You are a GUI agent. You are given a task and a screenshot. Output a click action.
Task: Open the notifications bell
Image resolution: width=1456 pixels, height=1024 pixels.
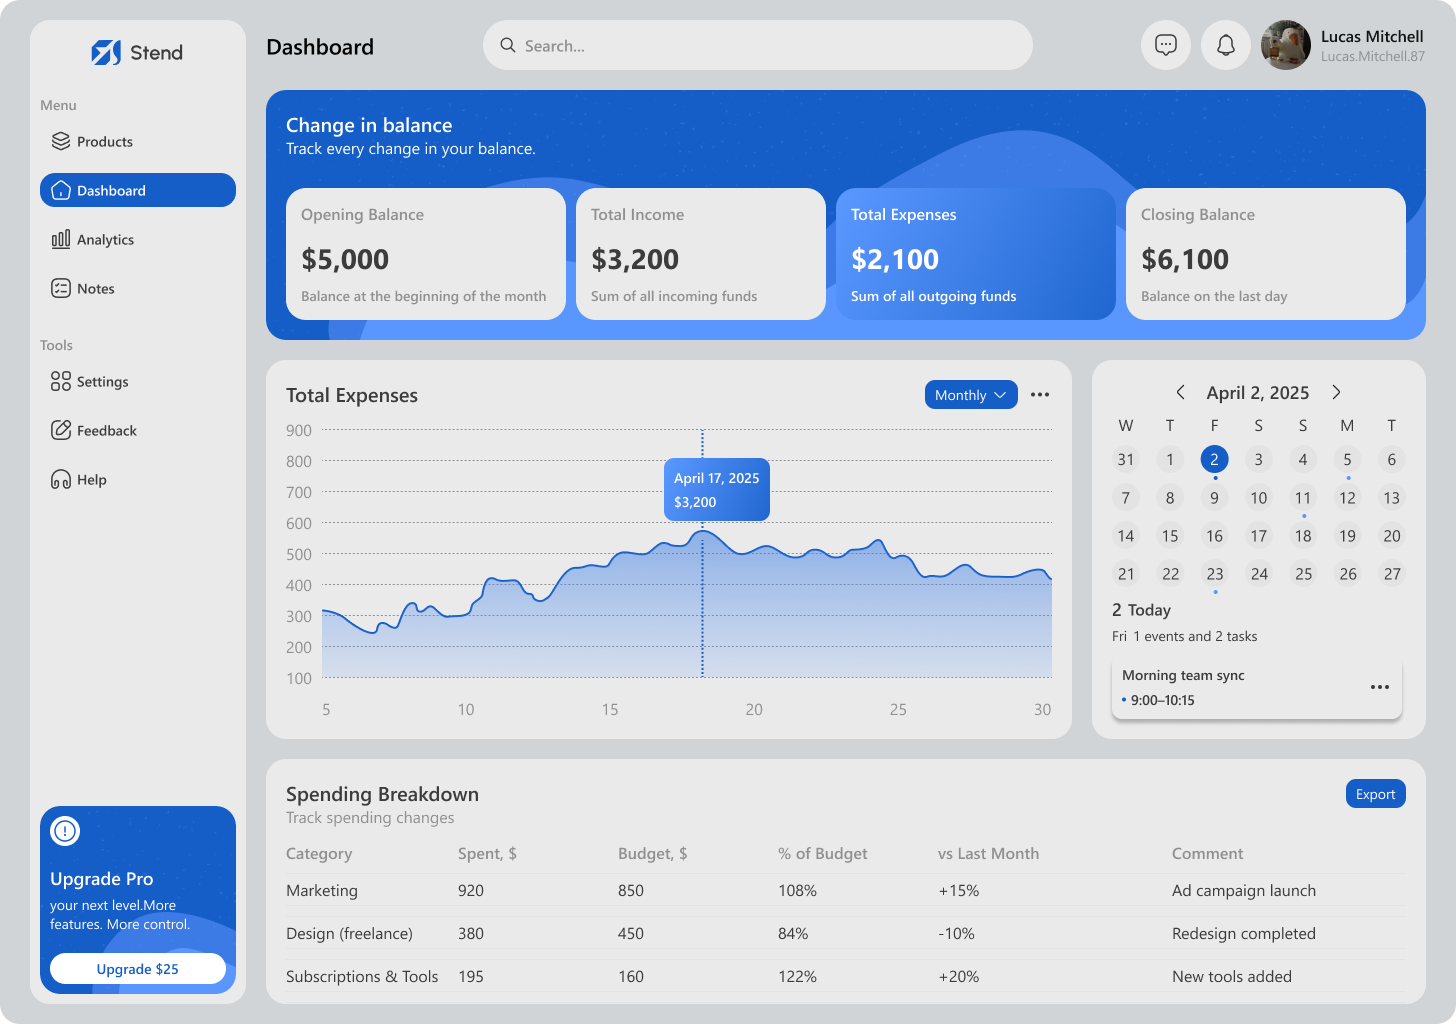click(1226, 45)
